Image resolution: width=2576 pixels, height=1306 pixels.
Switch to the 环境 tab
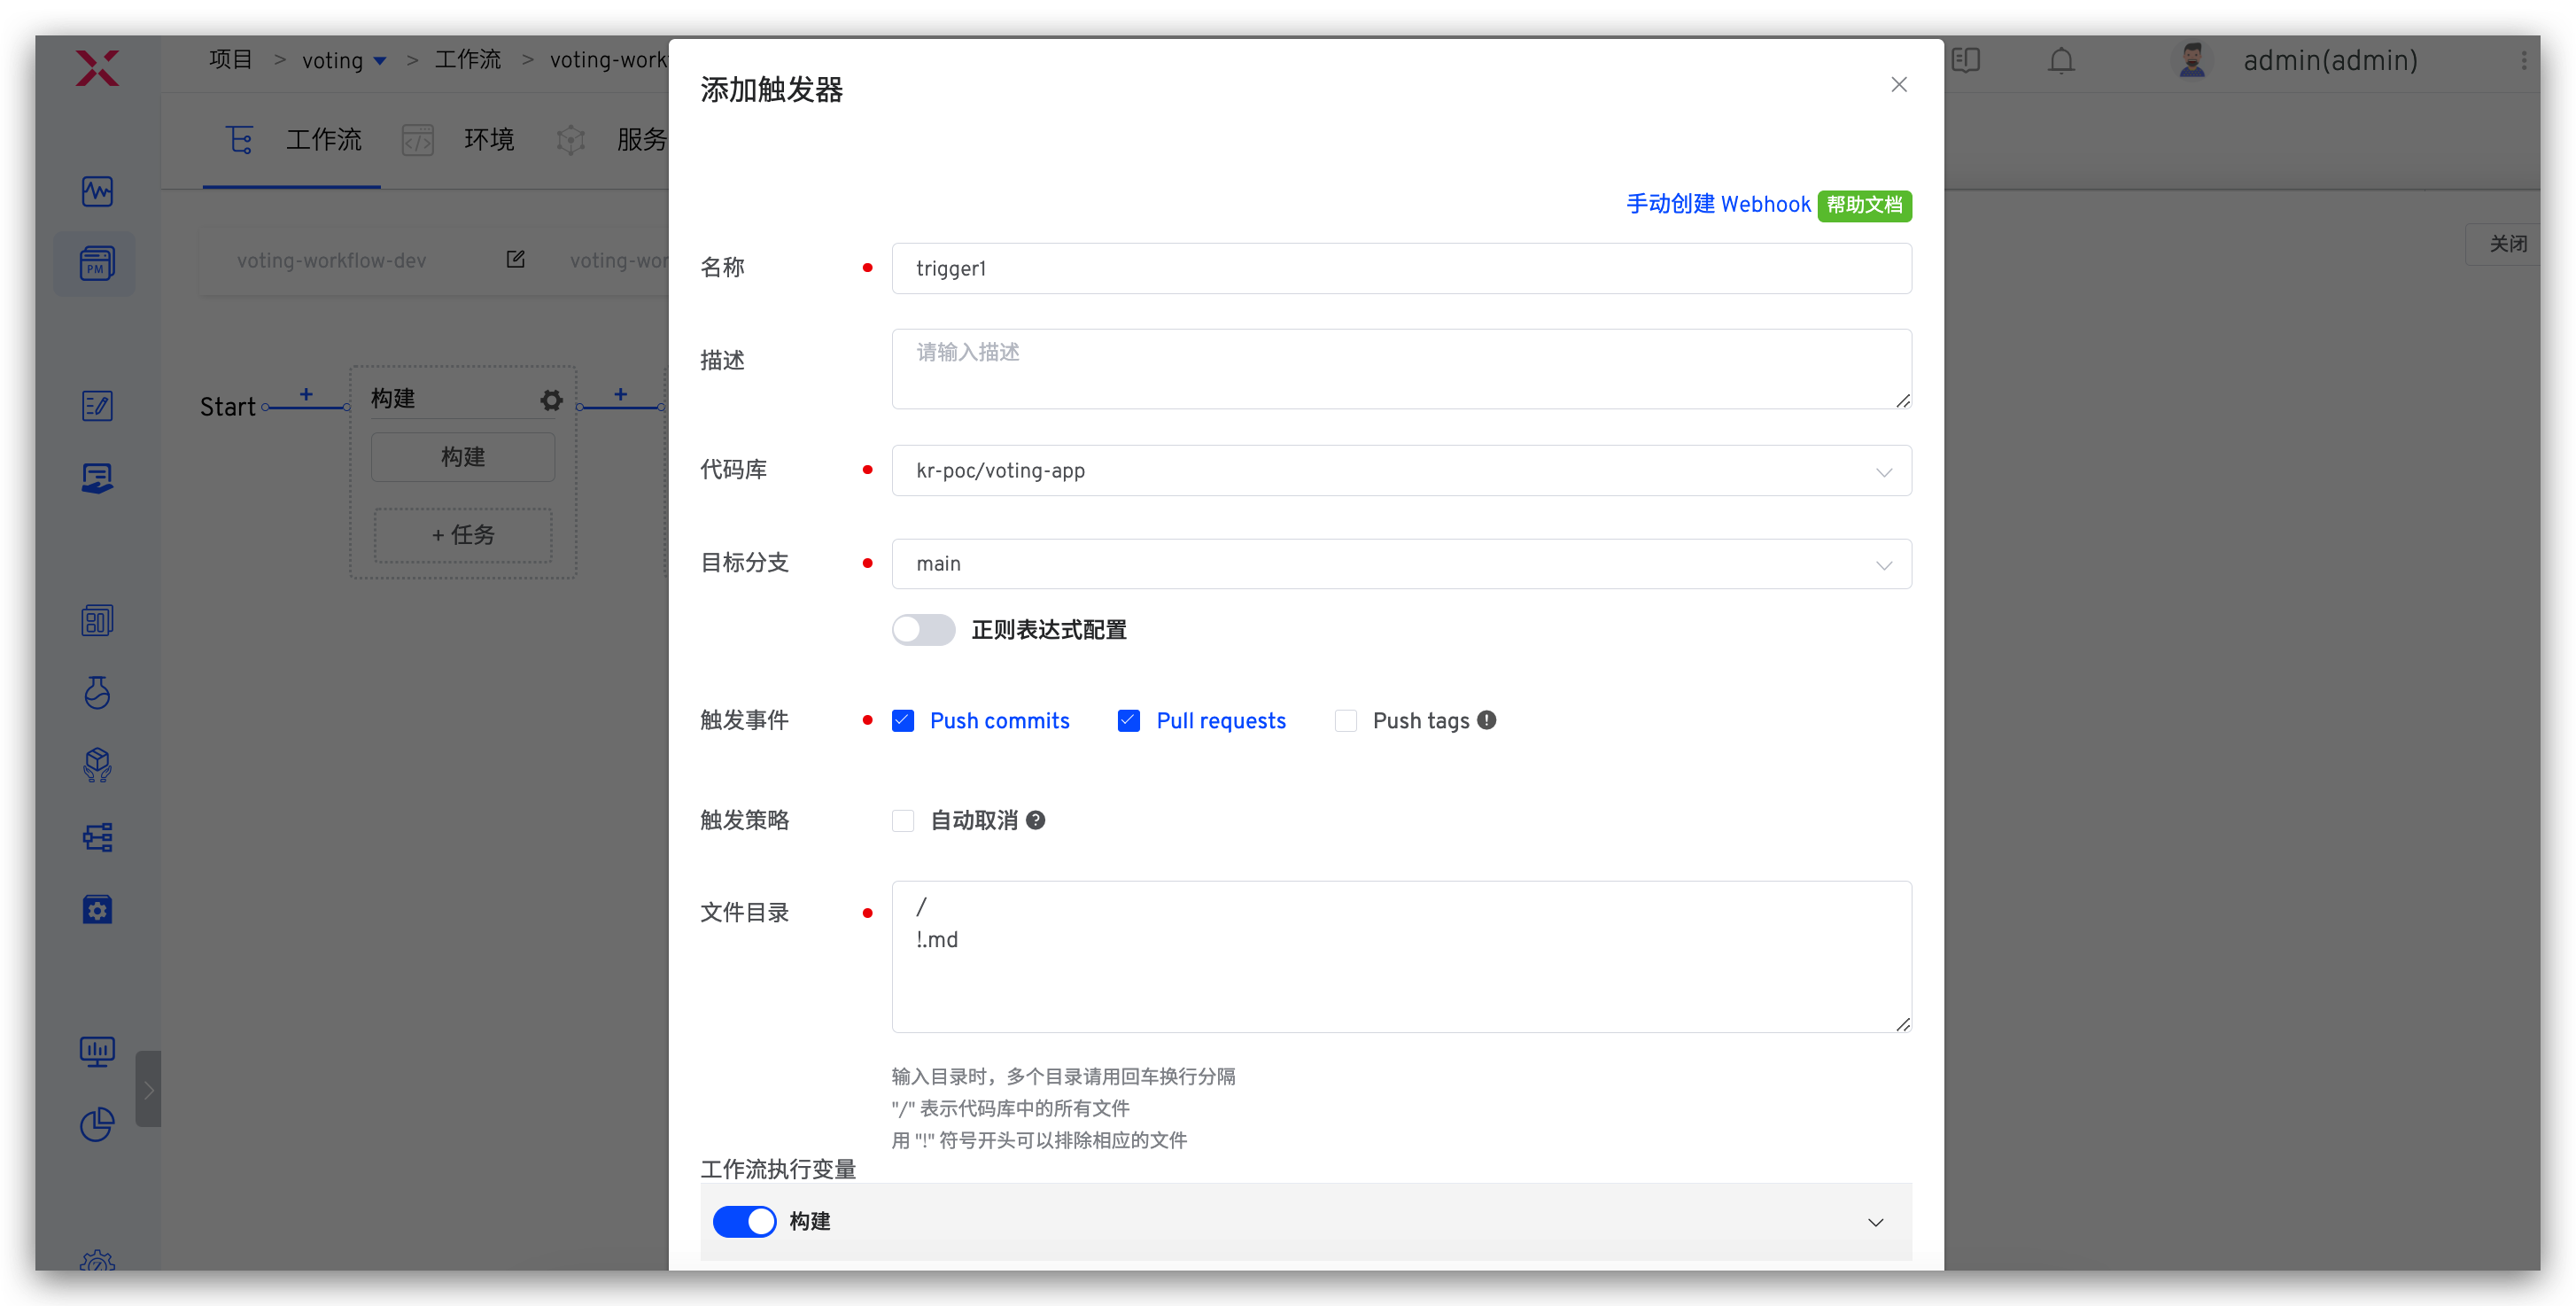pyautogui.click(x=488, y=140)
